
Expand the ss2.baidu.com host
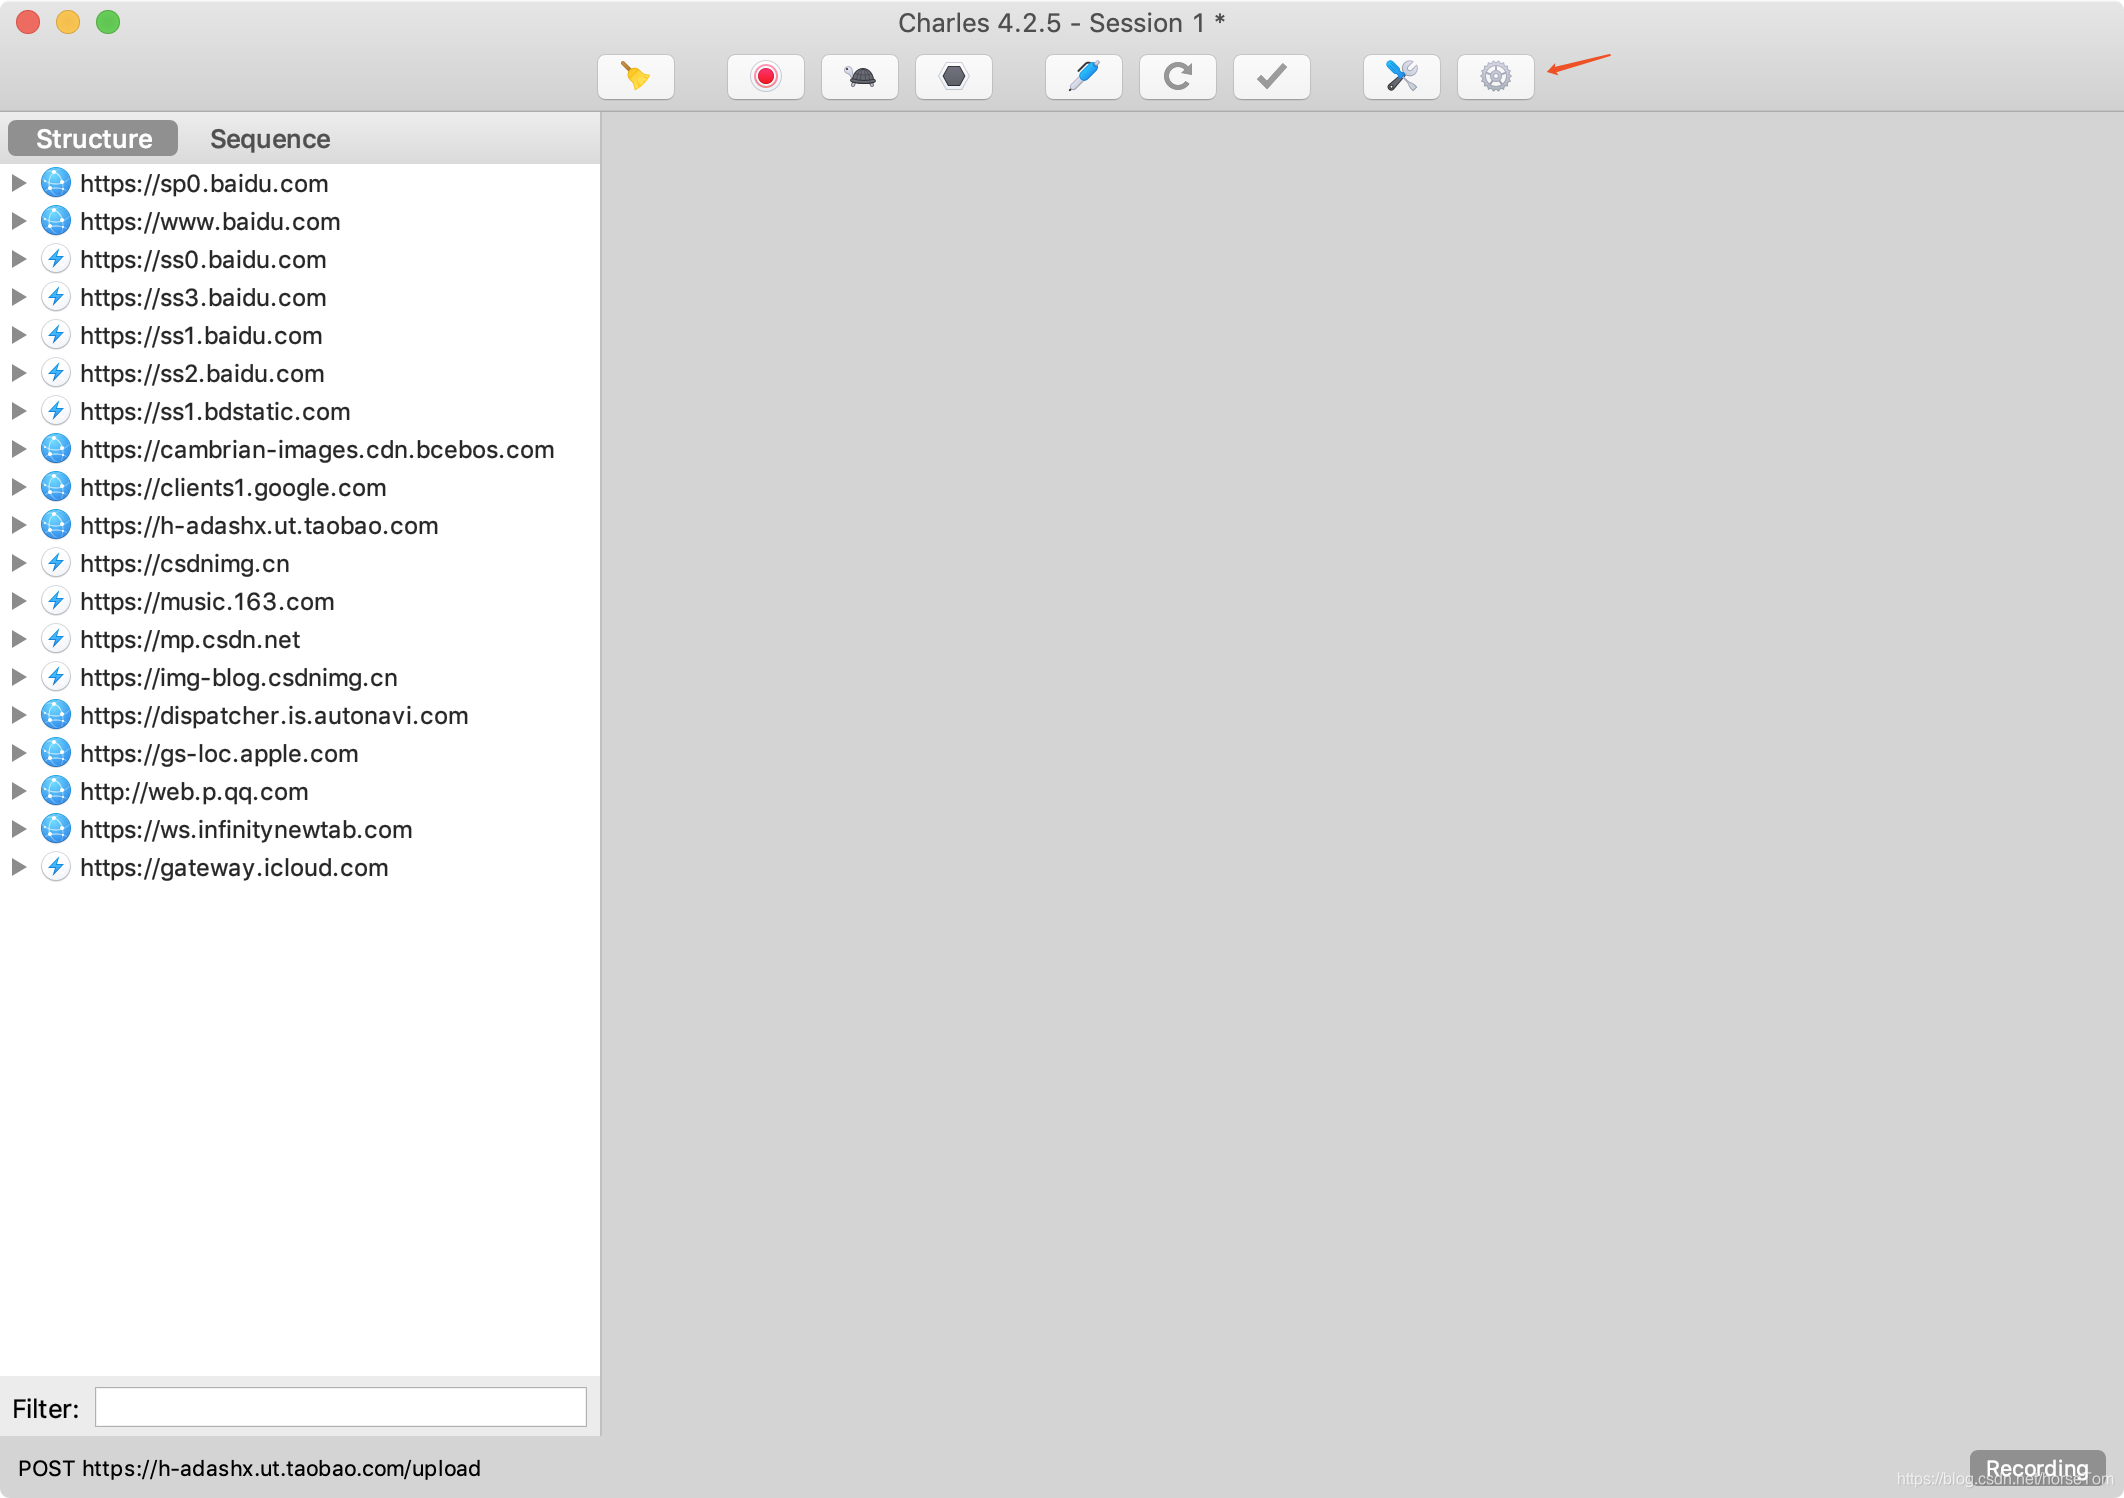click(18, 373)
